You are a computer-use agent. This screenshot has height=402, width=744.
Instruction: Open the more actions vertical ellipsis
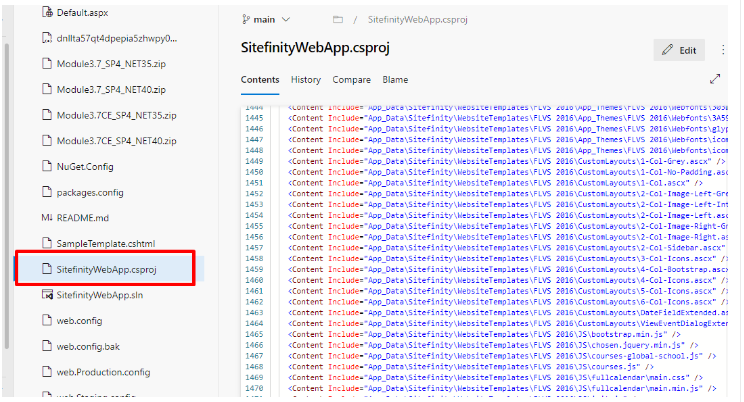click(723, 50)
